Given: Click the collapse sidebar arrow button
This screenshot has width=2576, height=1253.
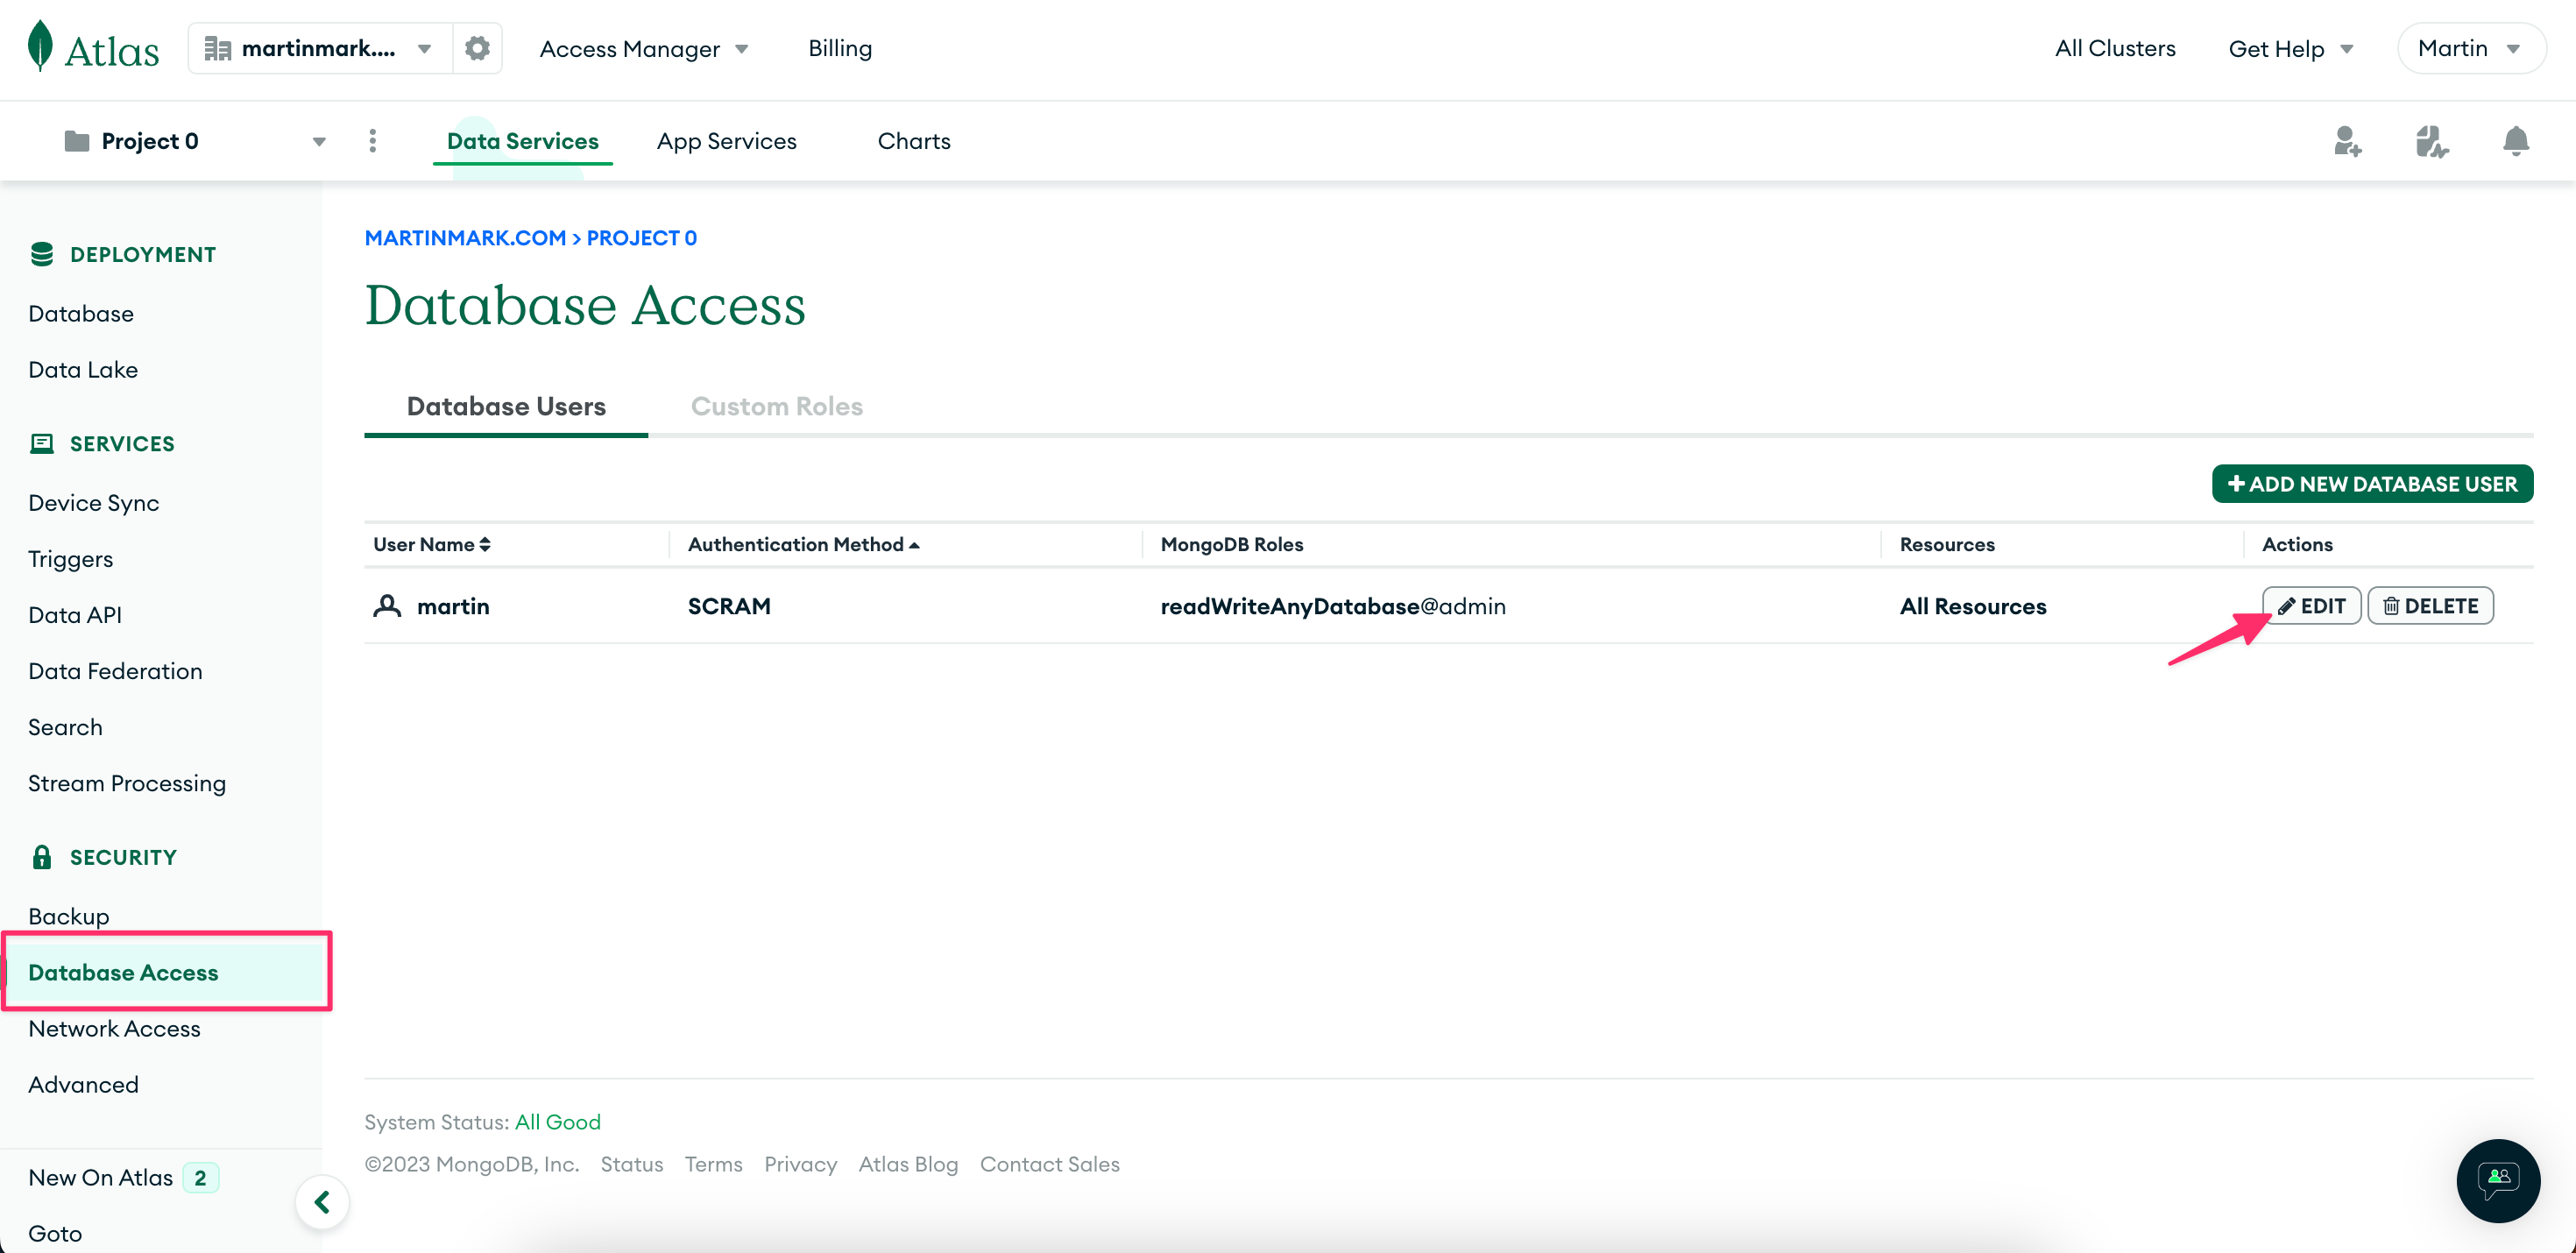Looking at the screenshot, I should coord(322,1200).
